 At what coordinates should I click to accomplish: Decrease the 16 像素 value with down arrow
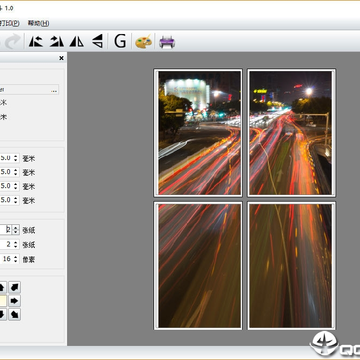[16, 261]
